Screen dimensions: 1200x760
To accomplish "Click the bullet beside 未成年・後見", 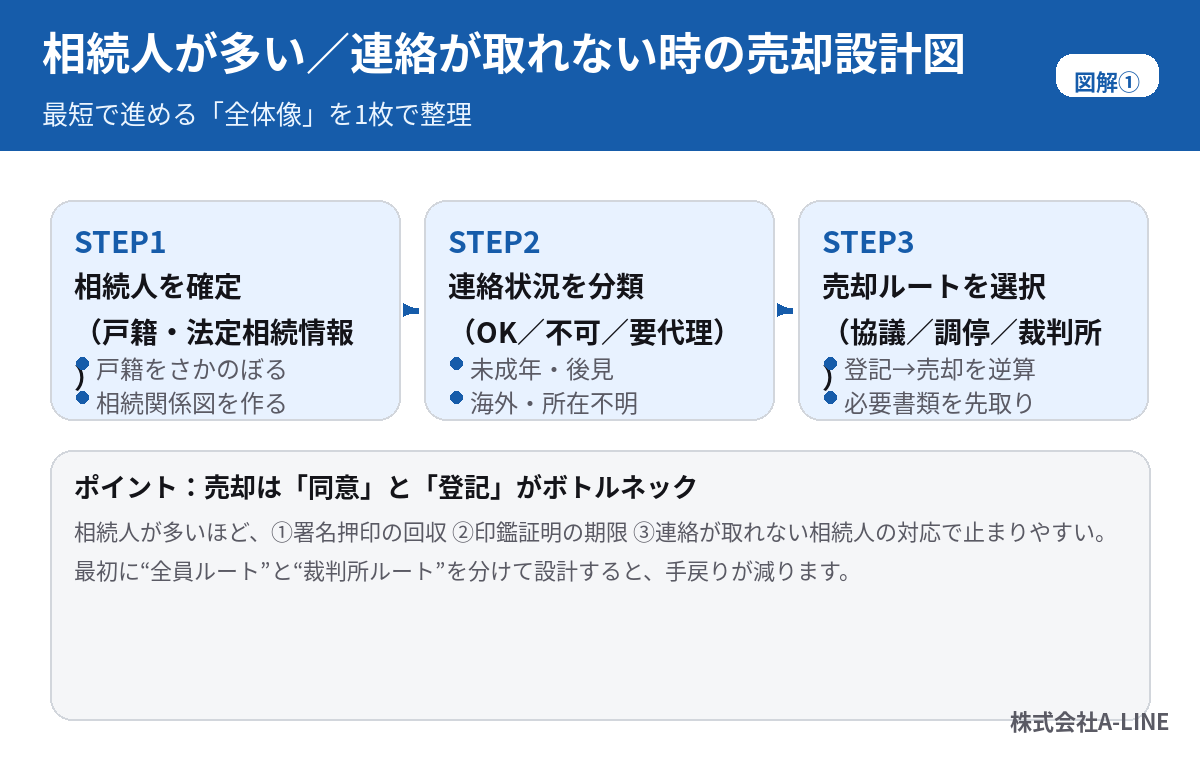I will click(x=457, y=364).
